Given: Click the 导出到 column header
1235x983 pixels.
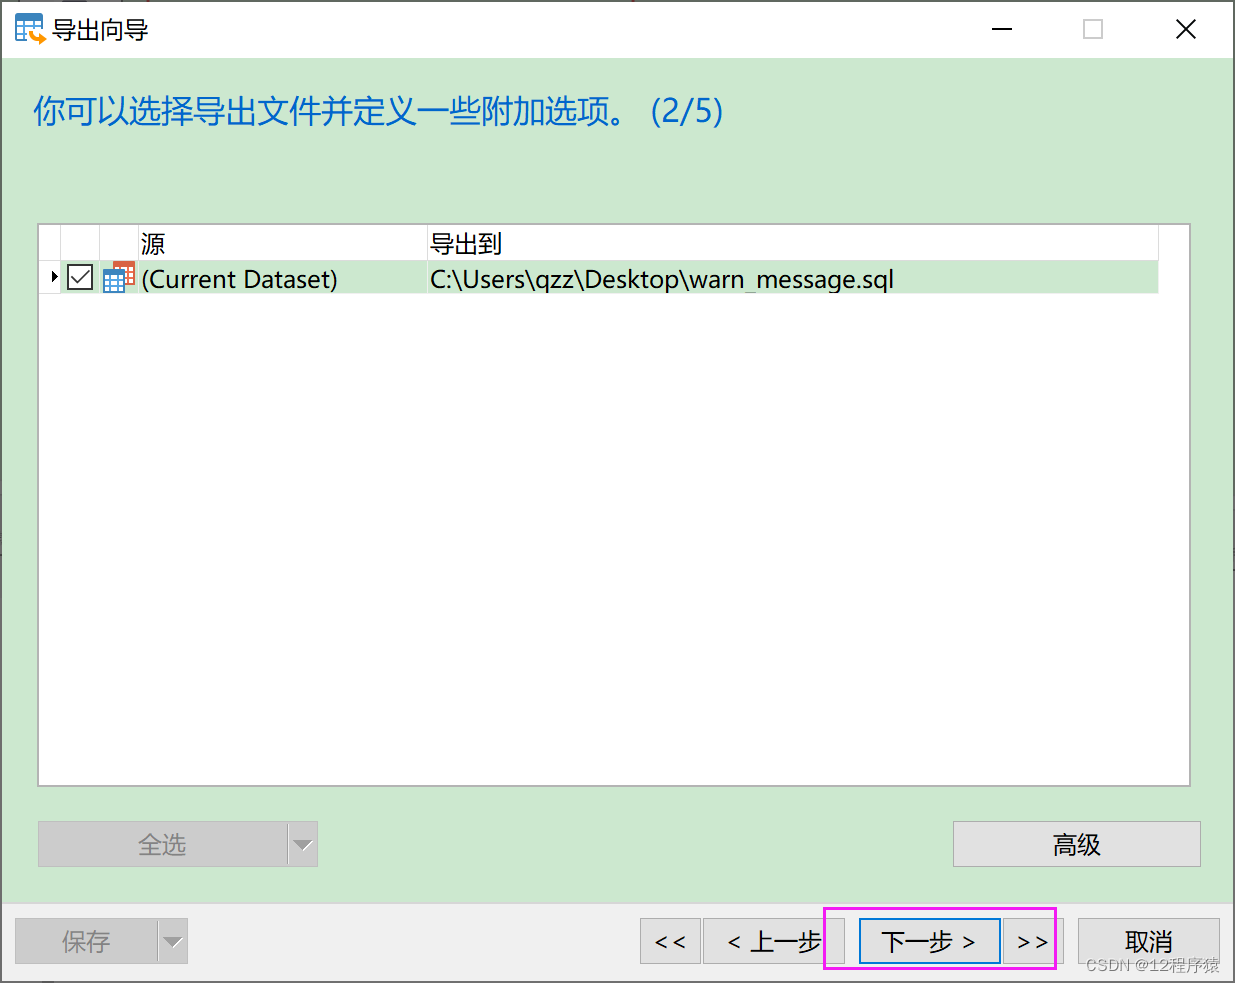Looking at the screenshot, I should tap(793, 243).
